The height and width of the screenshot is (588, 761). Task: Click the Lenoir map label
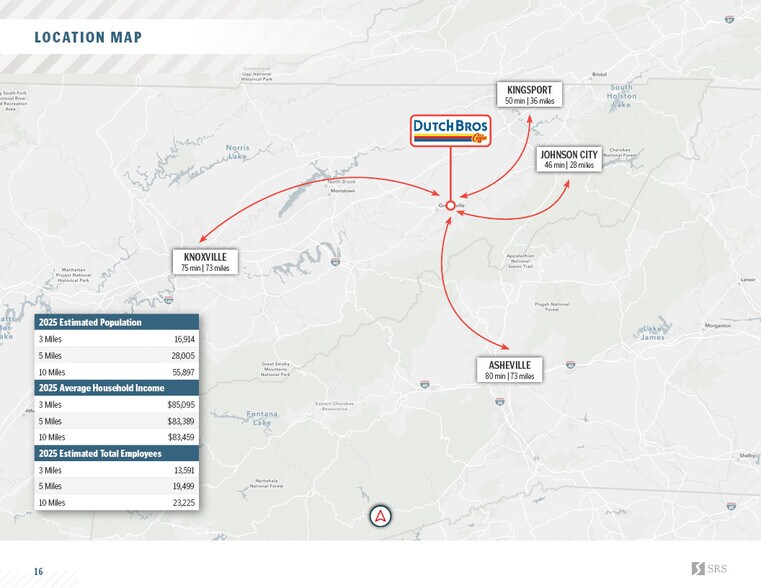[x=748, y=280]
